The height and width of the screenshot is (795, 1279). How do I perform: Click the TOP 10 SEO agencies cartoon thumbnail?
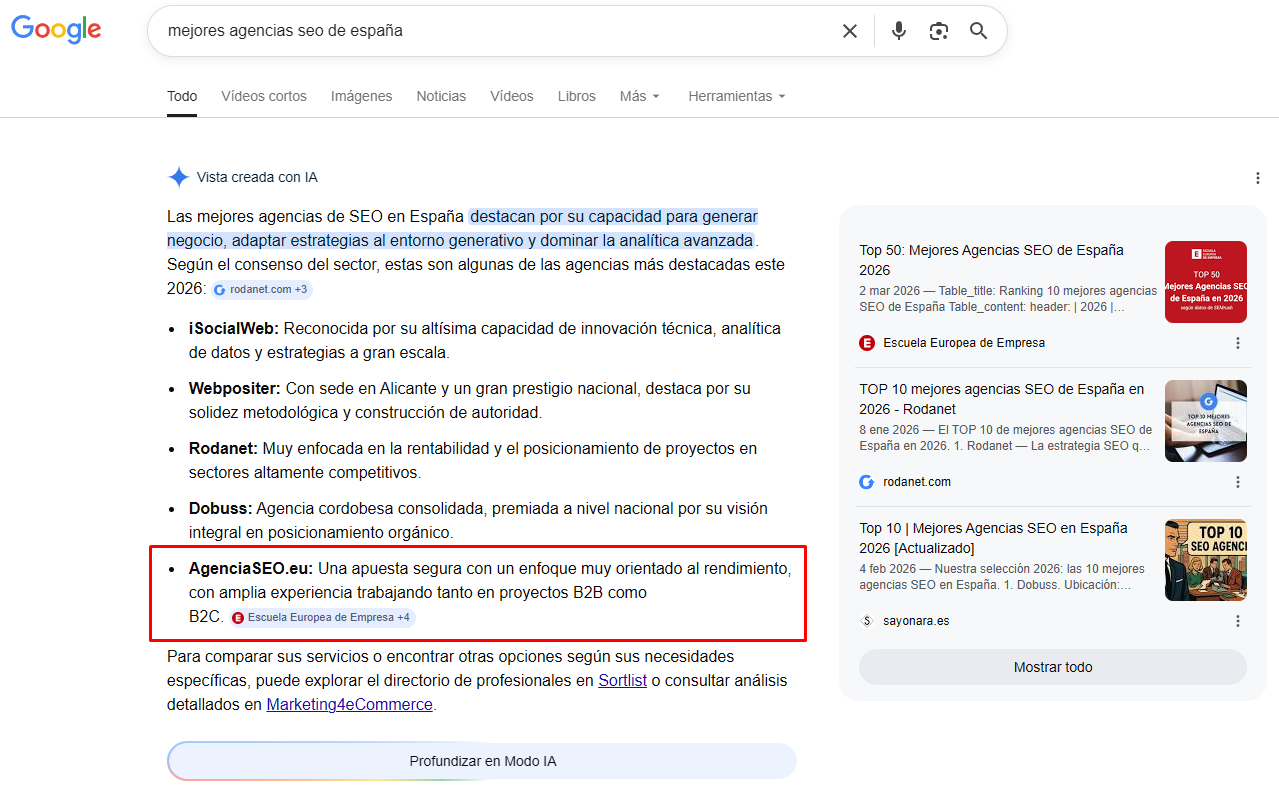(1206, 560)
